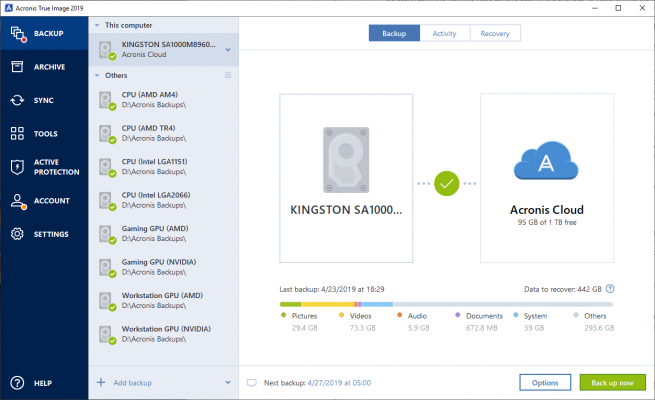The image size is (655, 400).
Task: Click the disk icon of CPU (AMD TR4)
Action: 107,134
